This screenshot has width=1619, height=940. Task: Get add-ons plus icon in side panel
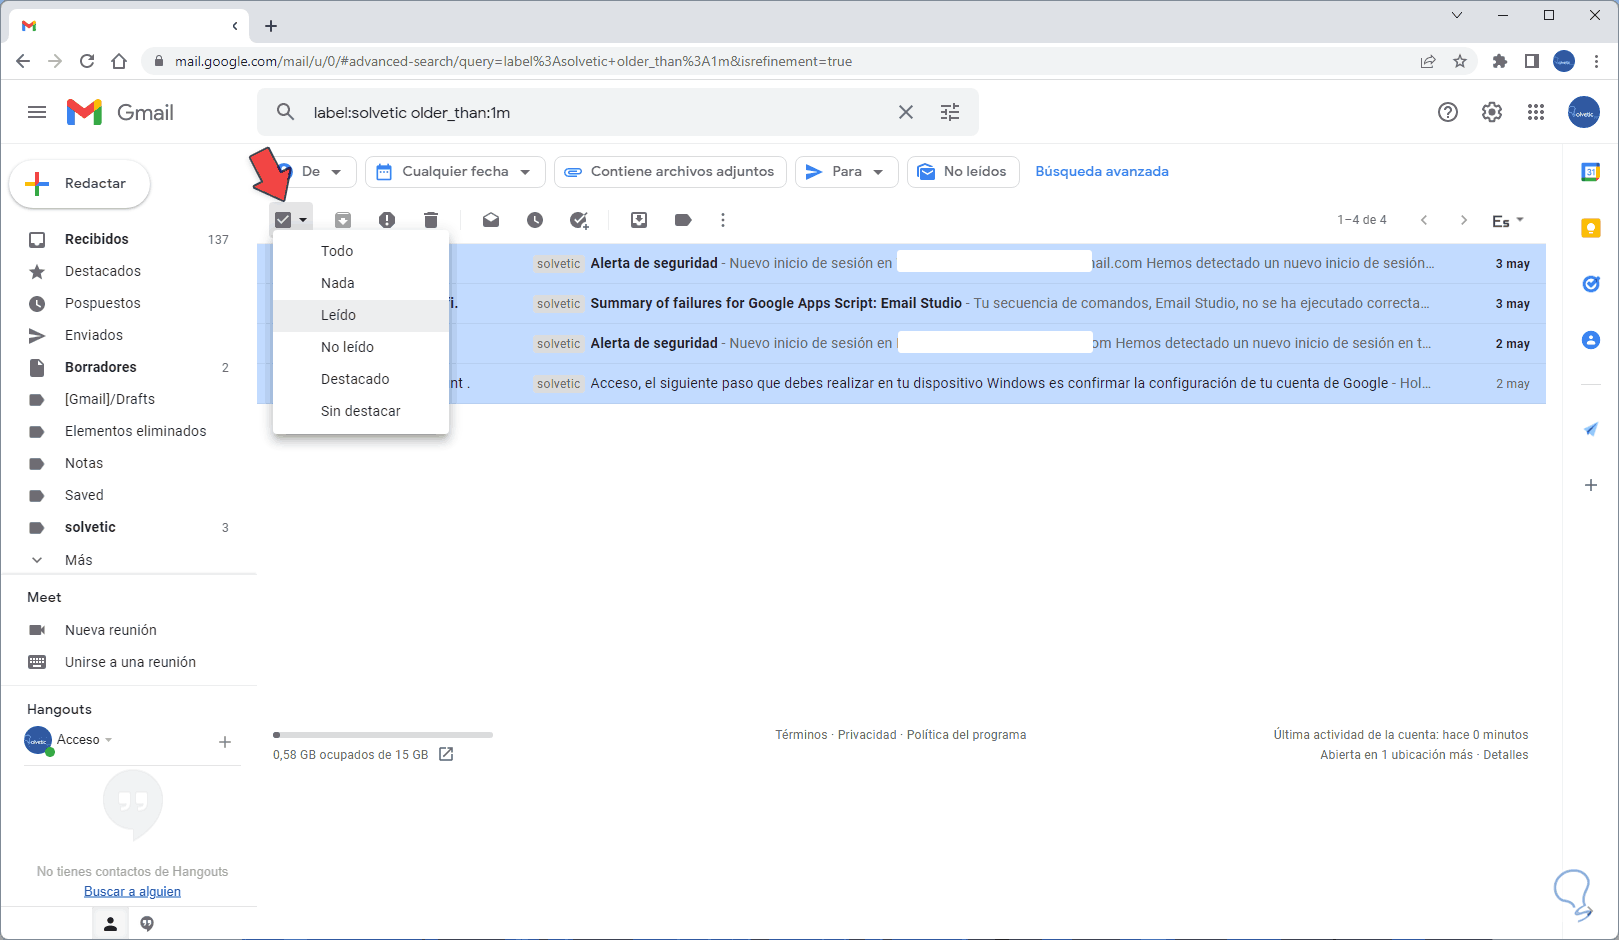point(1591,485)
